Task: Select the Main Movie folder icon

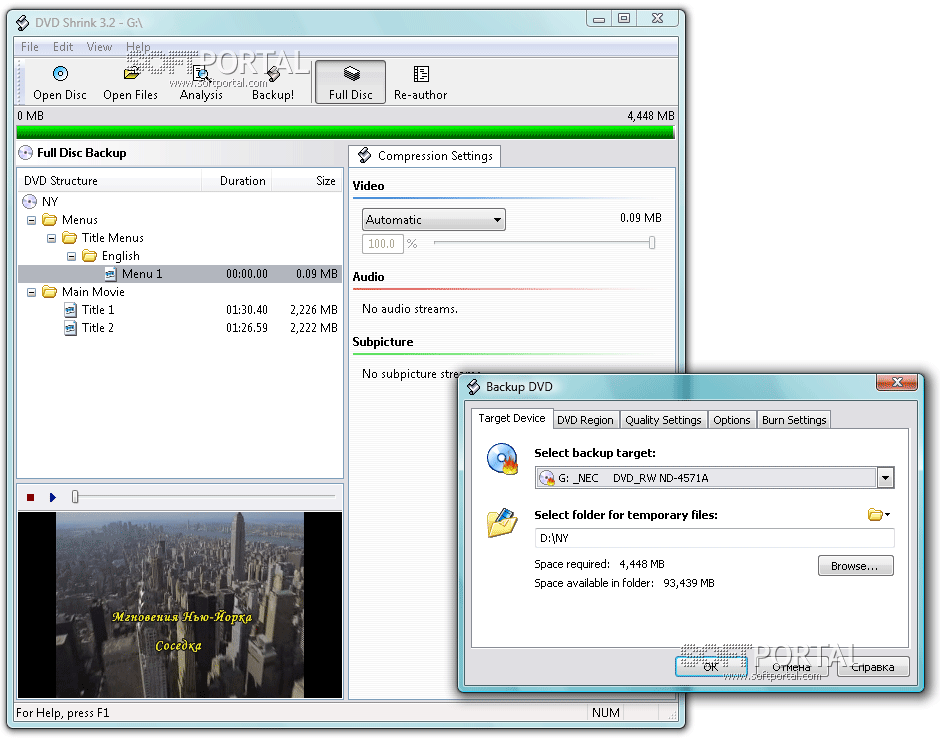Action: (50, 292)
